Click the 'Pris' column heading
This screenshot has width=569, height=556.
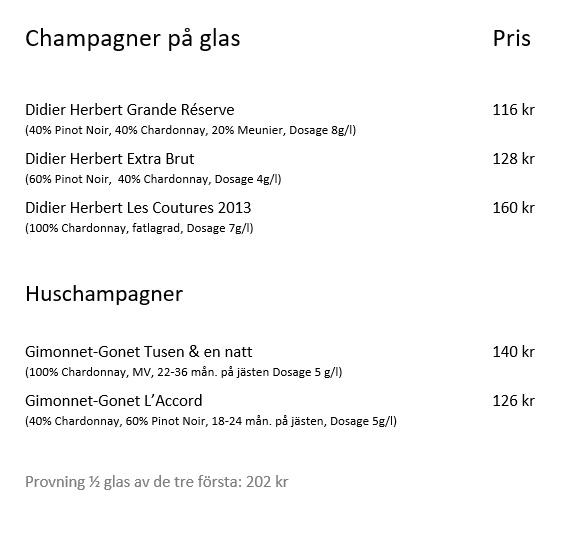pos(511,38)
